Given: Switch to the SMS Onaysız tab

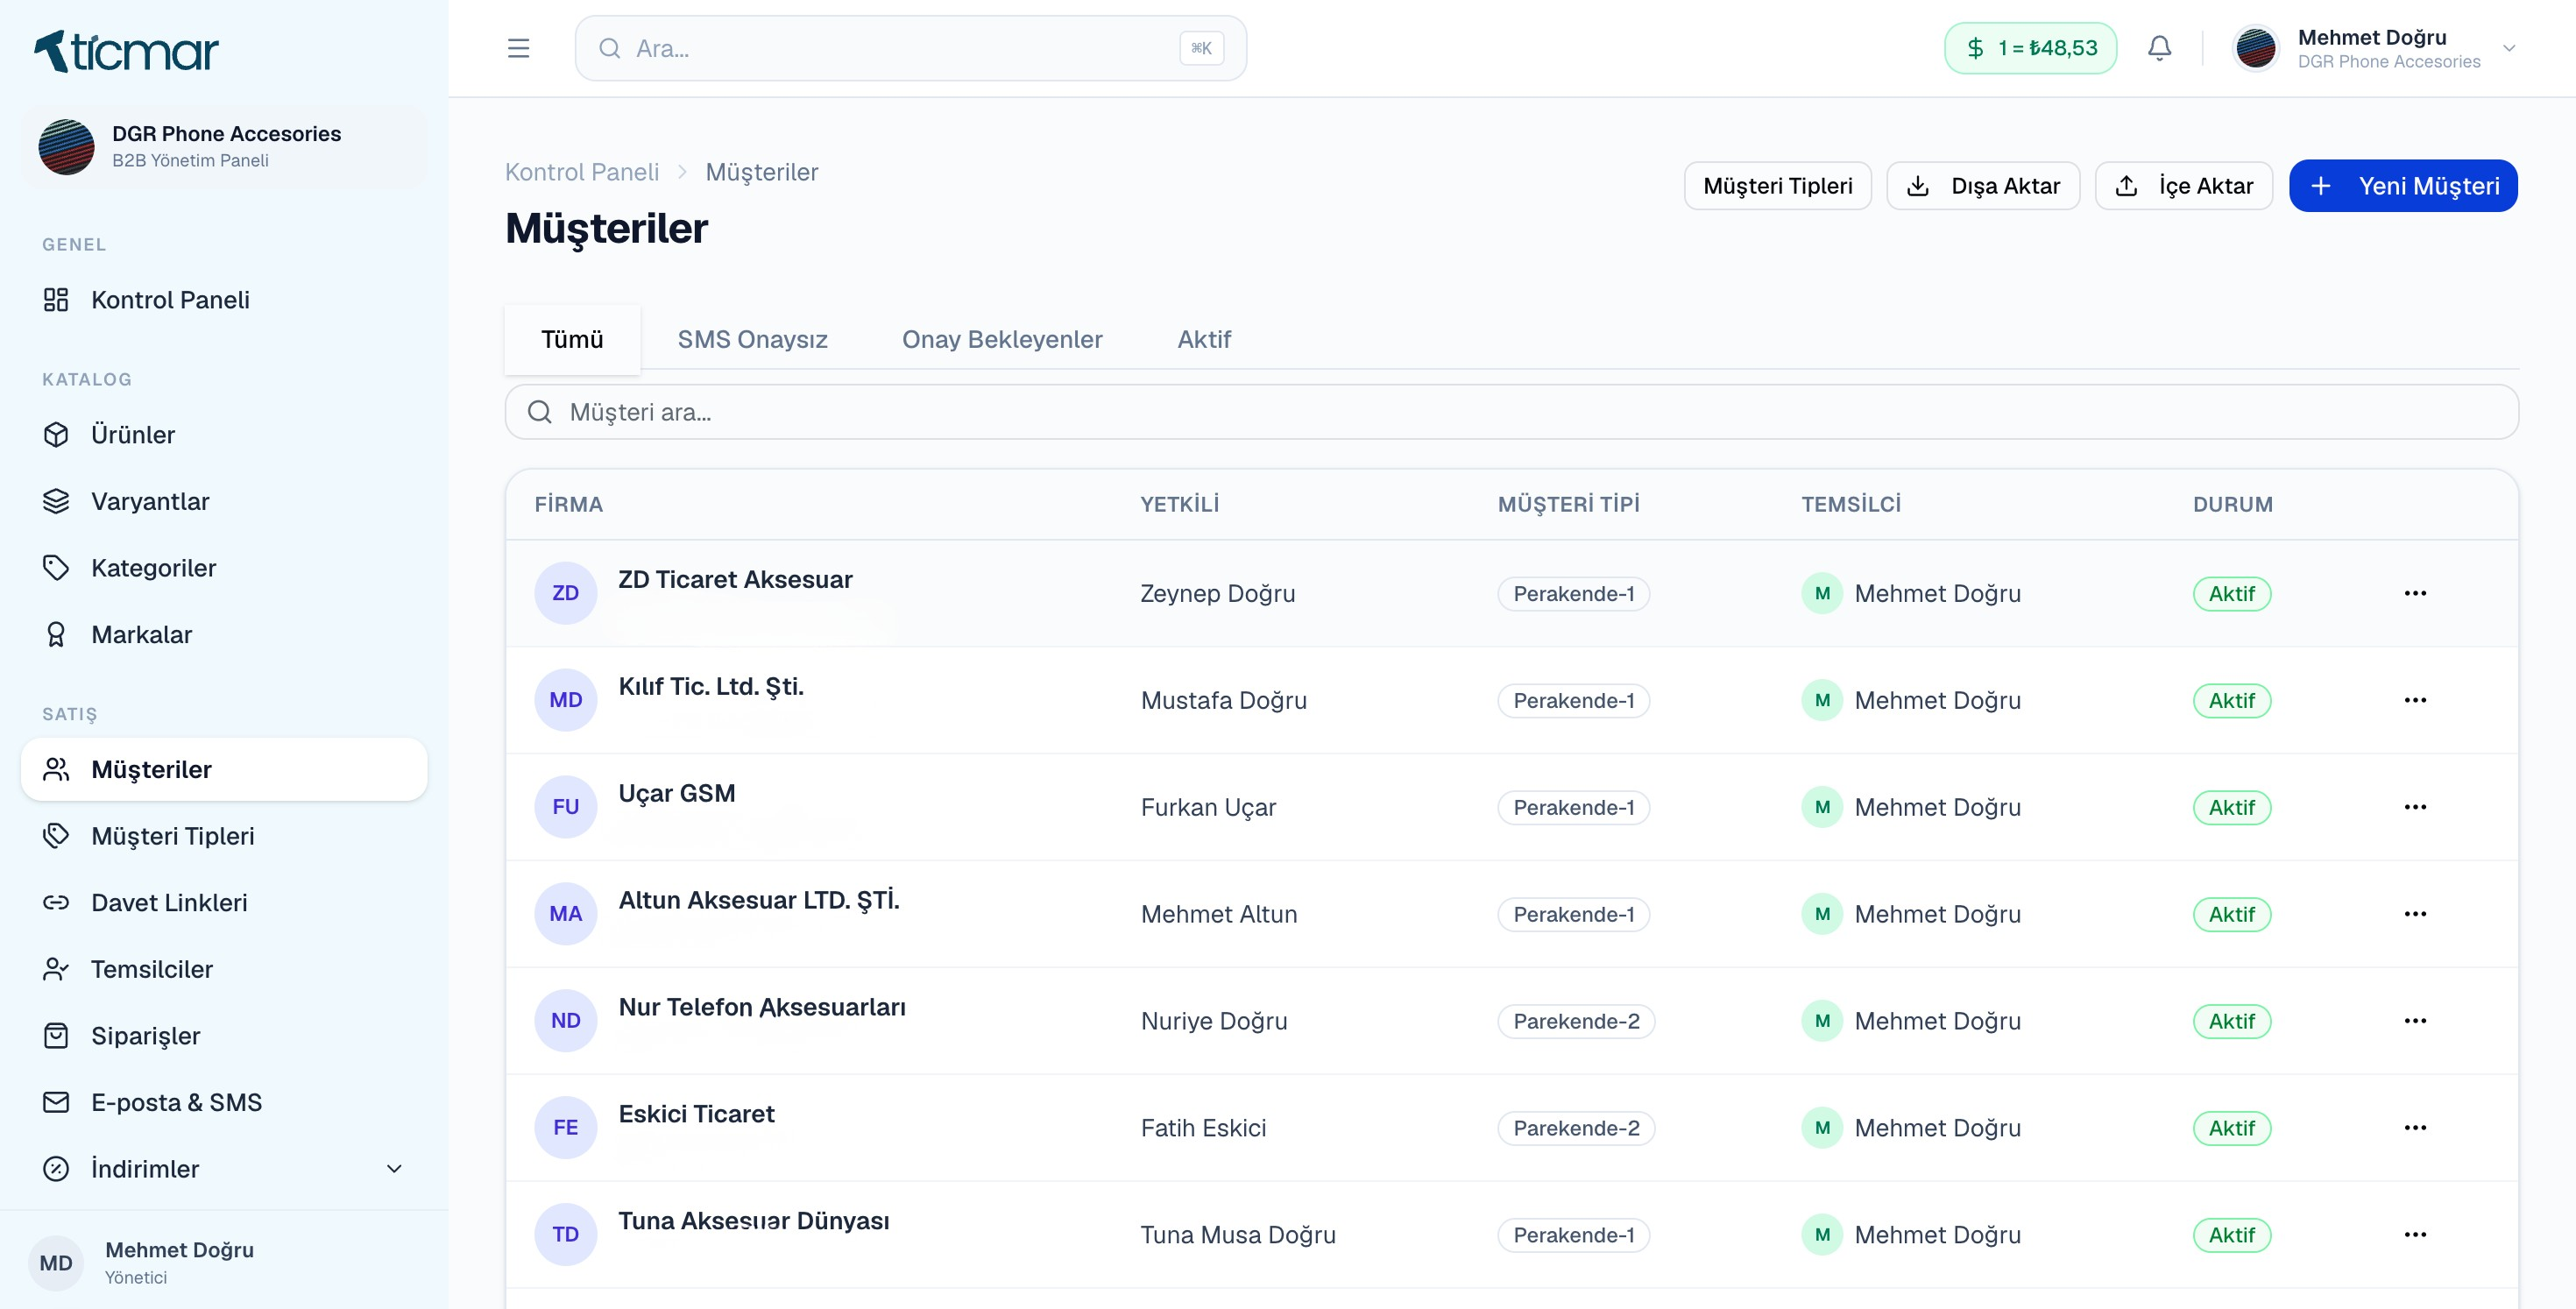Looking at the screenshot, I should tap(752, 339).
